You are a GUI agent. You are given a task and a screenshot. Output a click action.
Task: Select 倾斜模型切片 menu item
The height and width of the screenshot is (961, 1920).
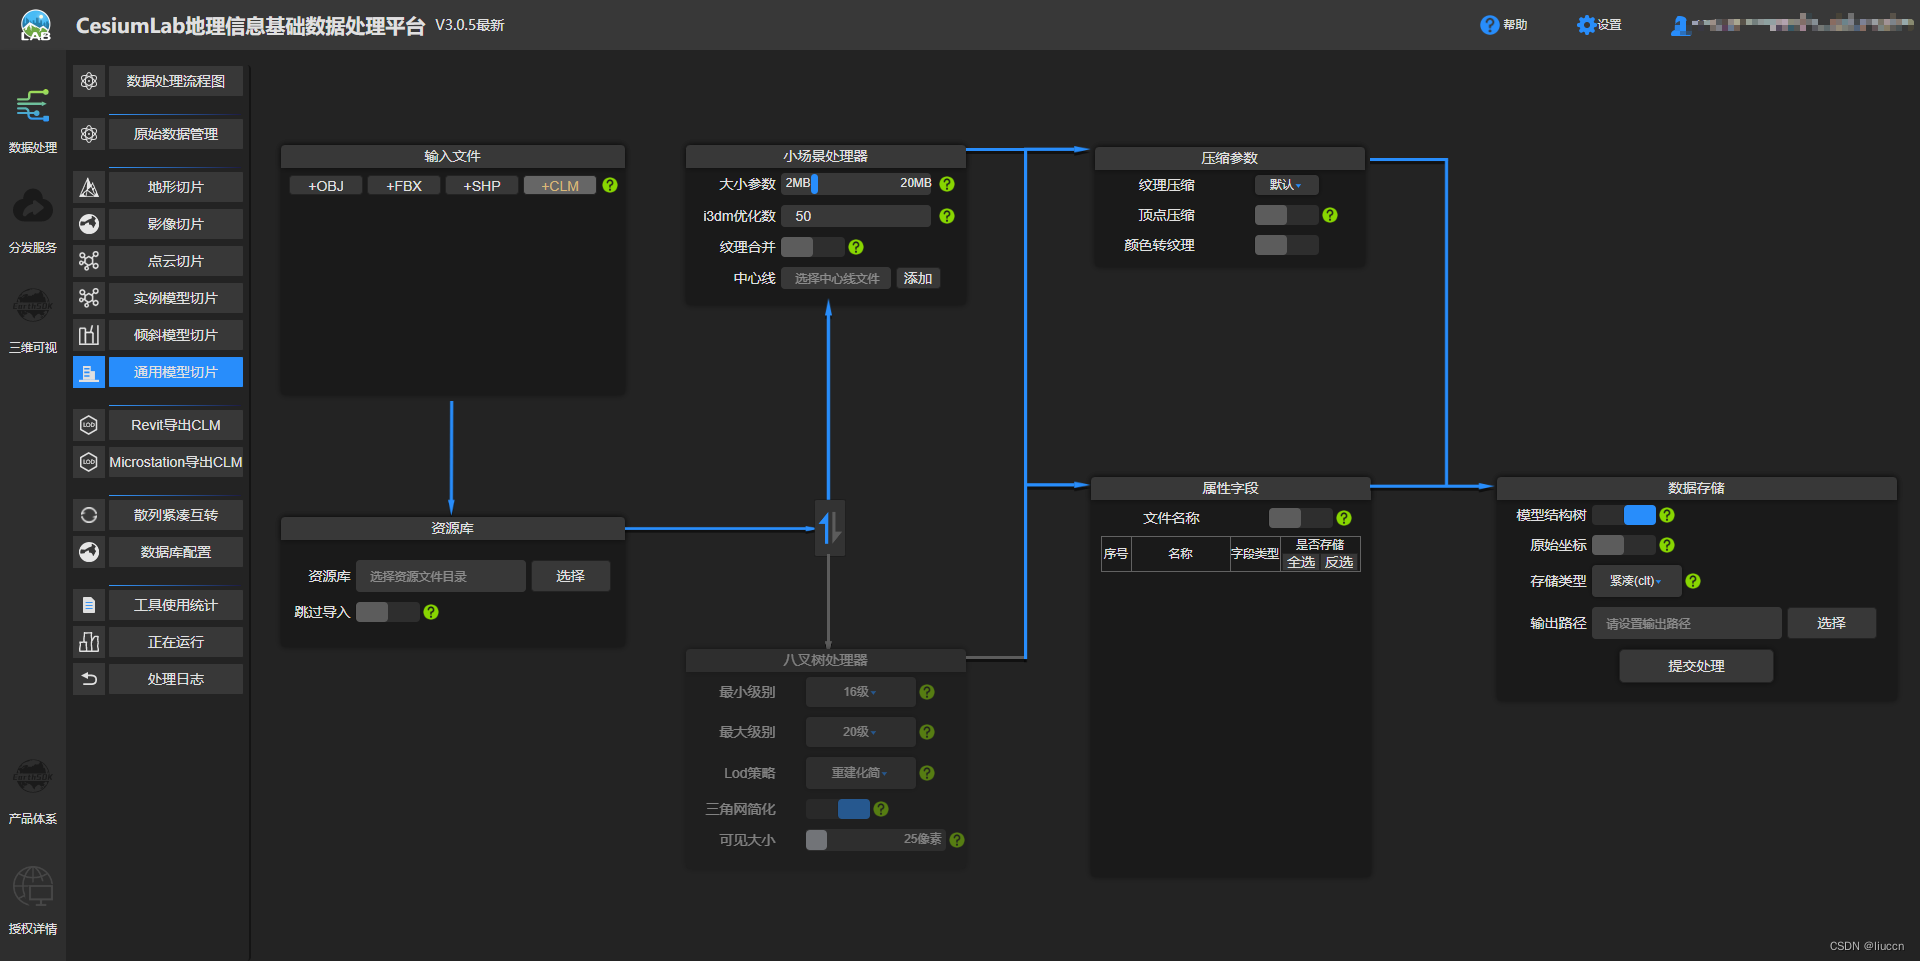pos(176,335)
